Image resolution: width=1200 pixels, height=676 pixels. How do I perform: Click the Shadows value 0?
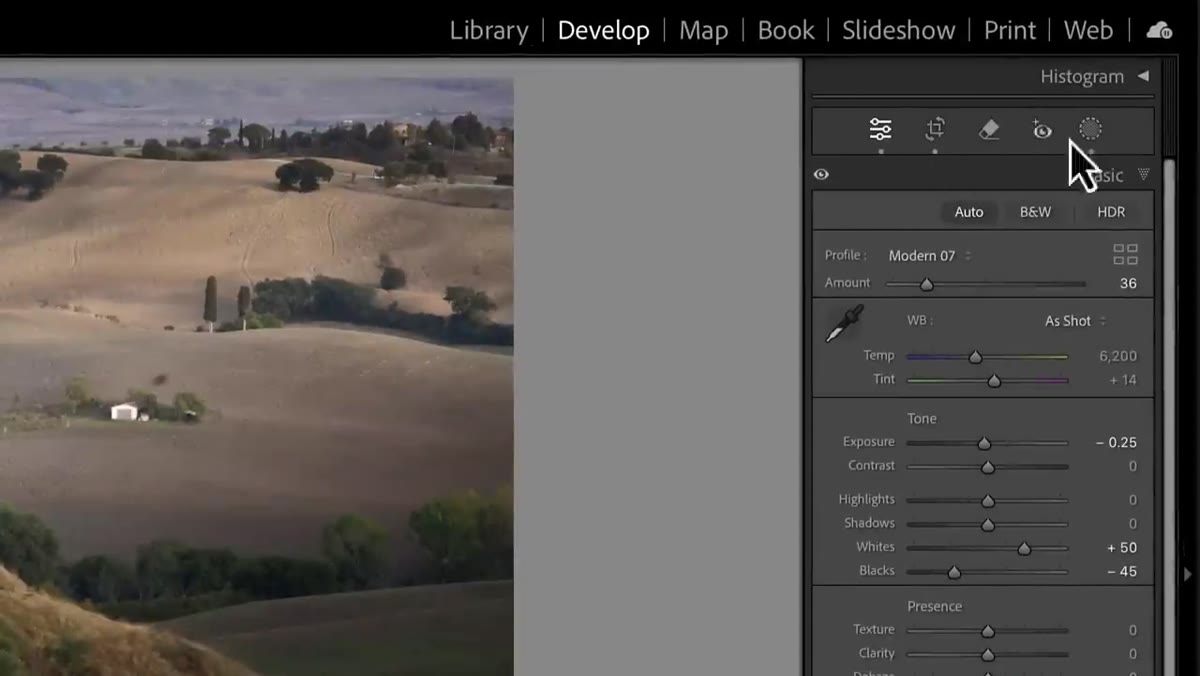pos(1133,523)
